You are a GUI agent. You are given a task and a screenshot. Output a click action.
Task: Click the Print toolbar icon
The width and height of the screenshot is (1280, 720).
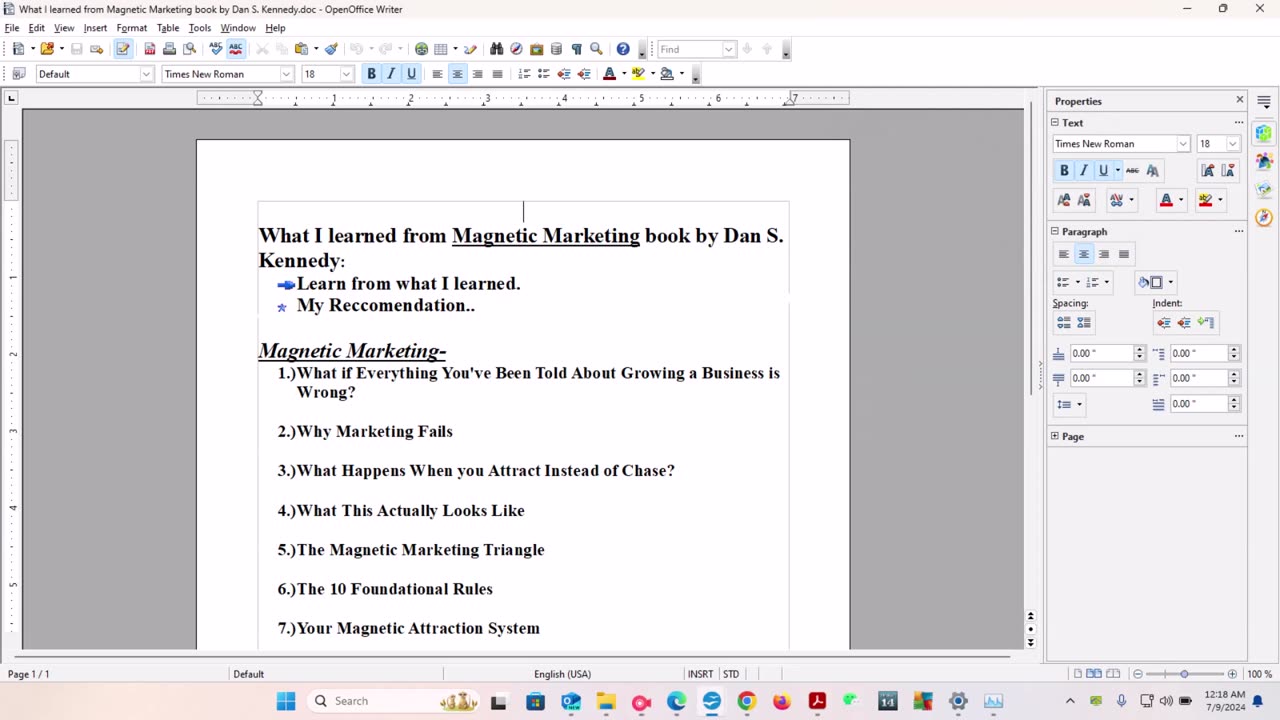pos(169,48)
